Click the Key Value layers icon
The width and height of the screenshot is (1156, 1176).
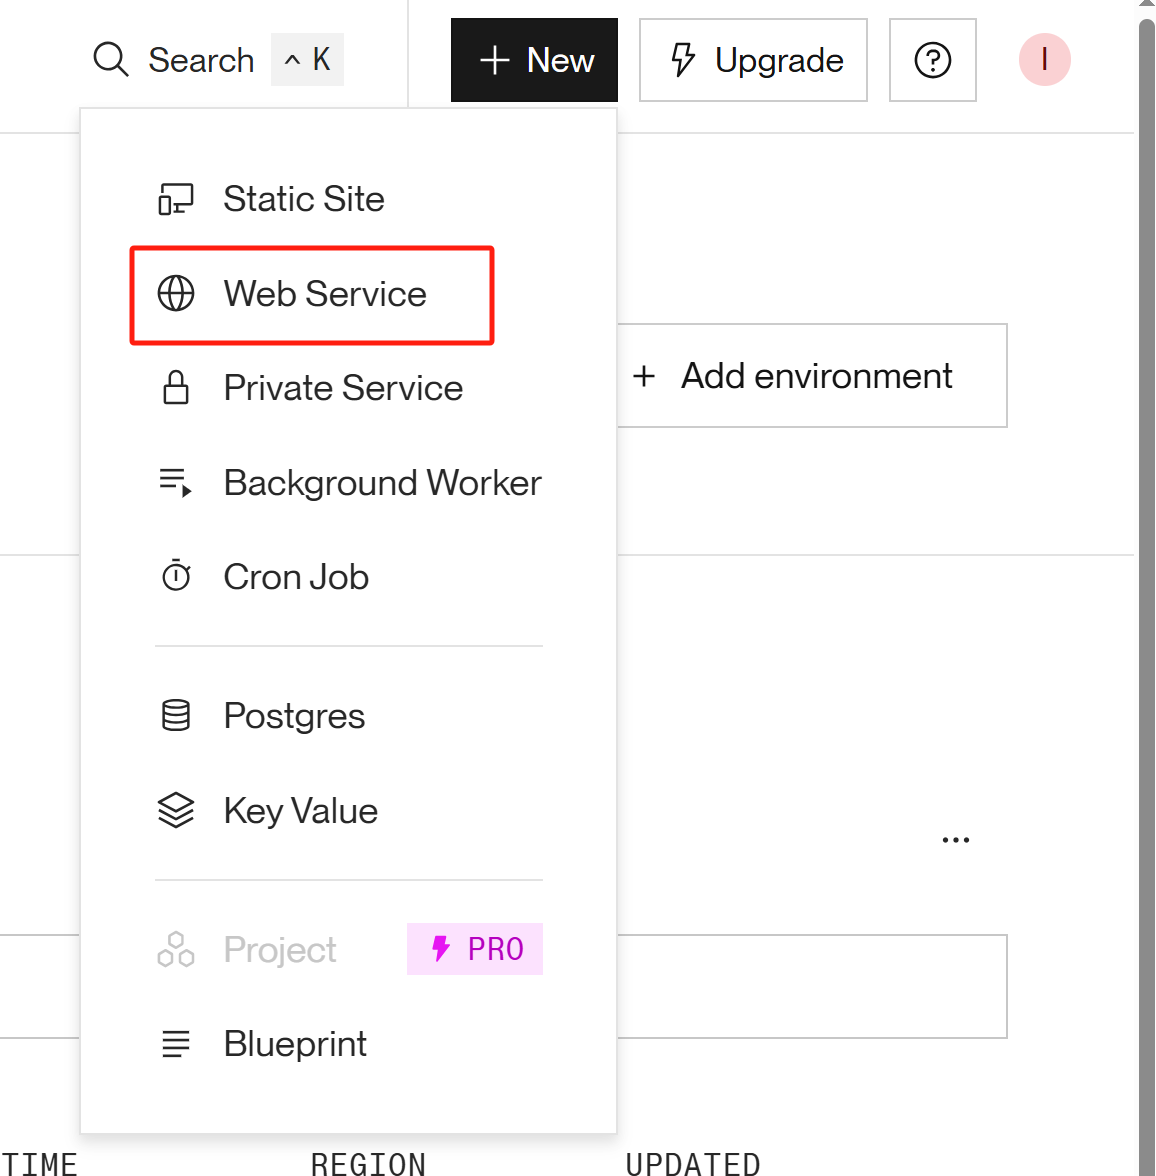point(176,811)
